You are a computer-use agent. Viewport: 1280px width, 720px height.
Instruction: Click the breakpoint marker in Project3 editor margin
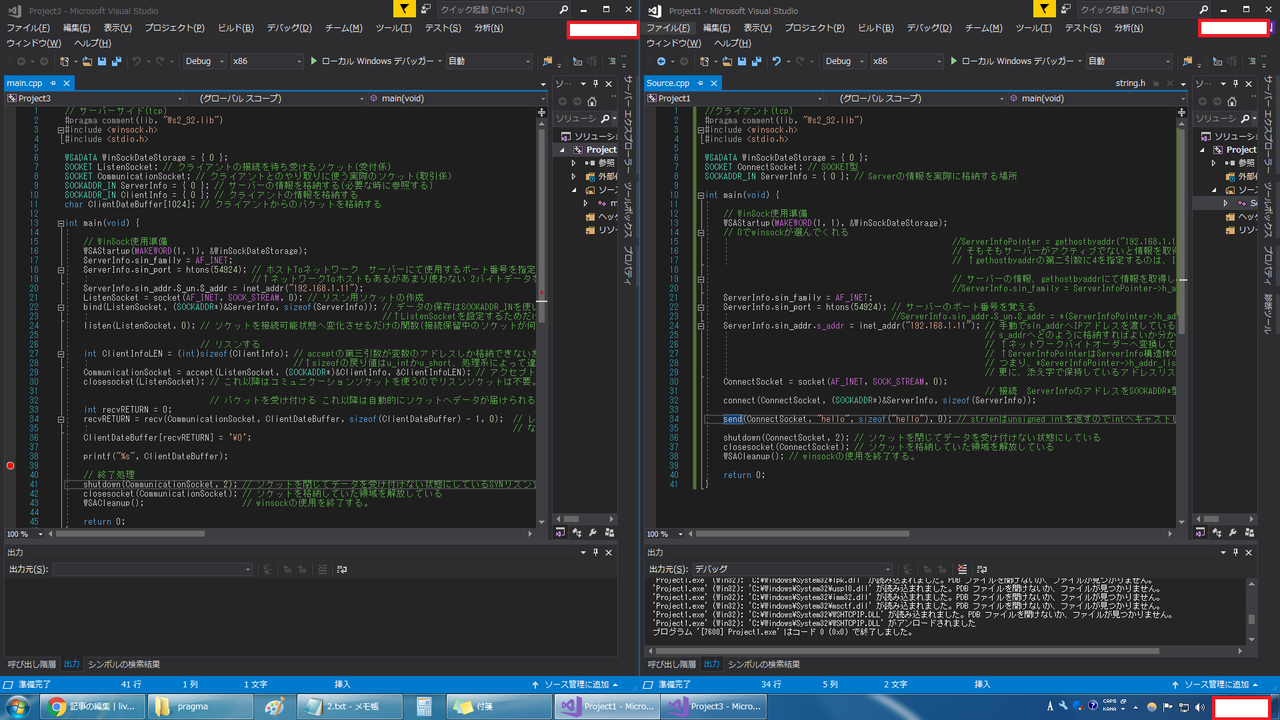coord(10,465)
